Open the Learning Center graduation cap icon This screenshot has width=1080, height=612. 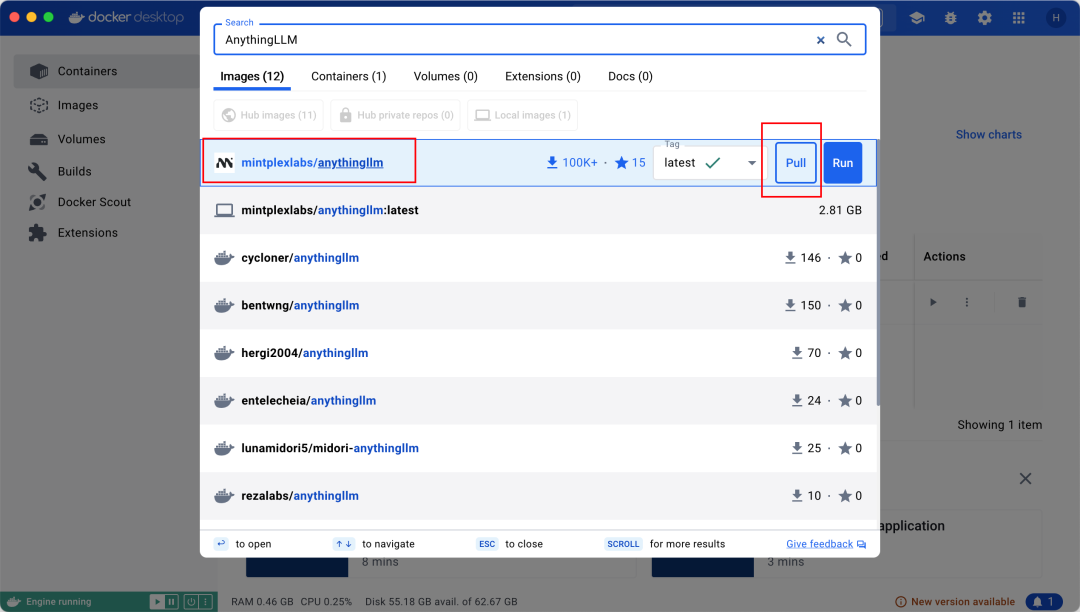[917, 18]
